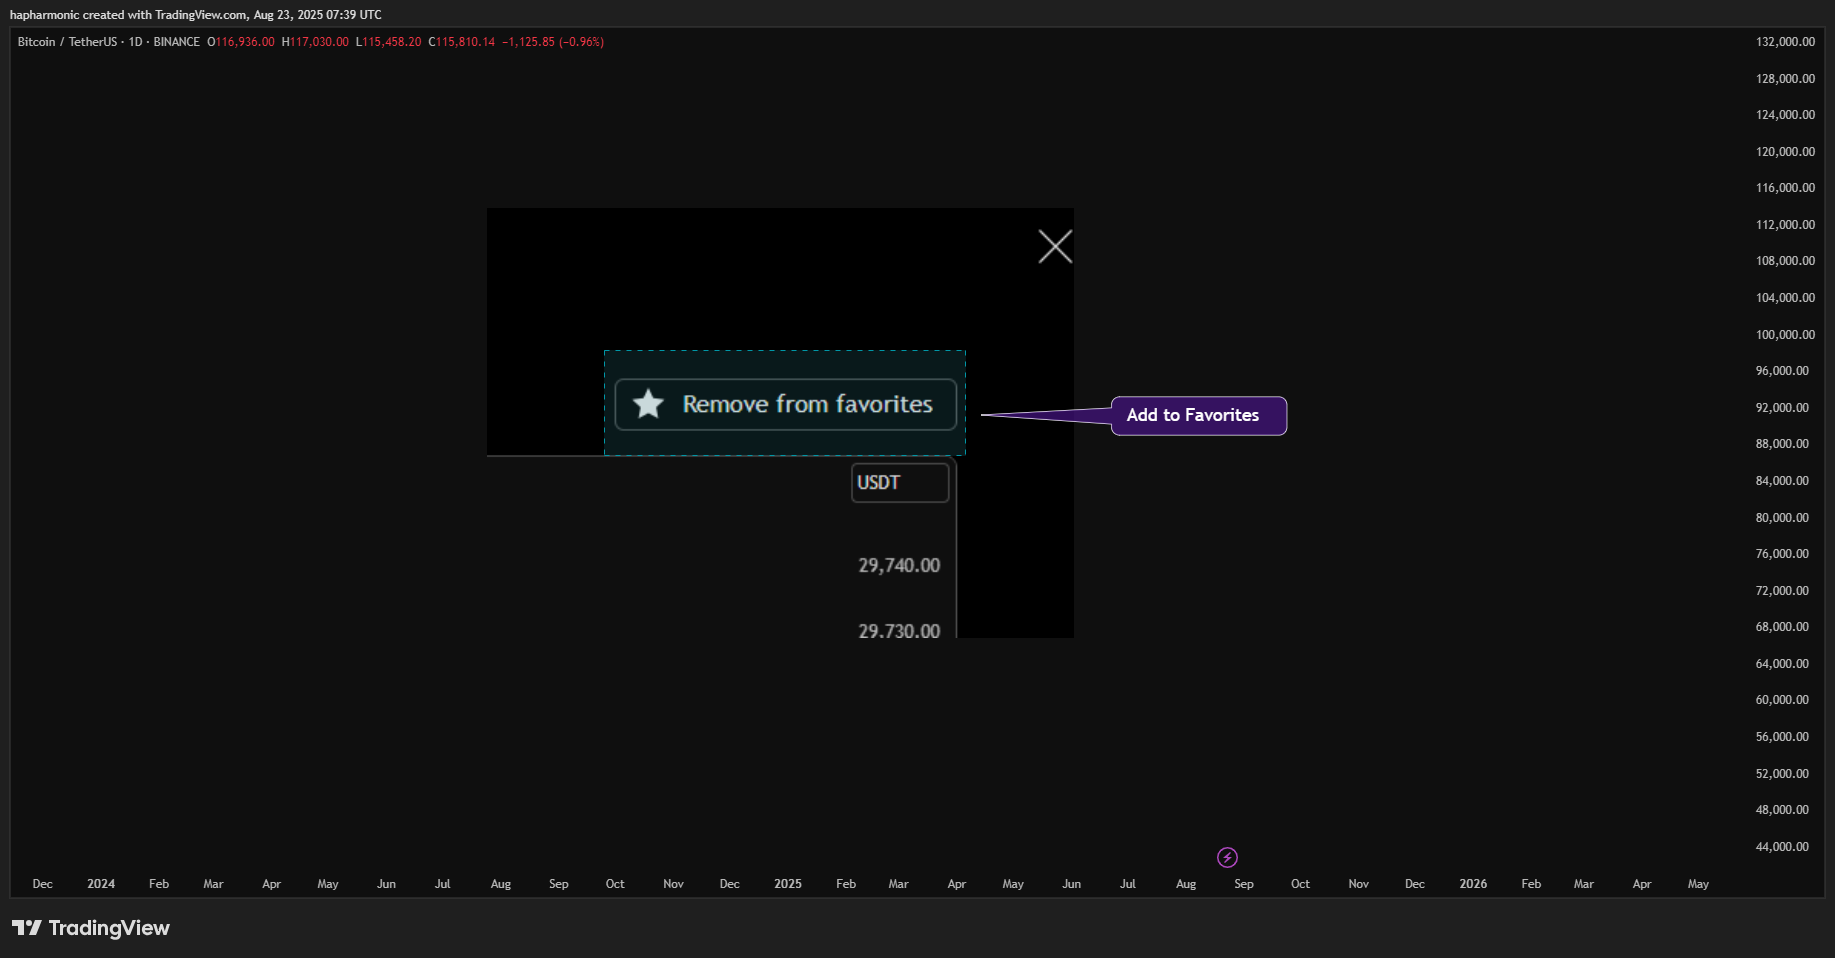This screenshot has height=958, width=1835.
Task: Click the lightning bolt event icon
Action: (1227, 857)
